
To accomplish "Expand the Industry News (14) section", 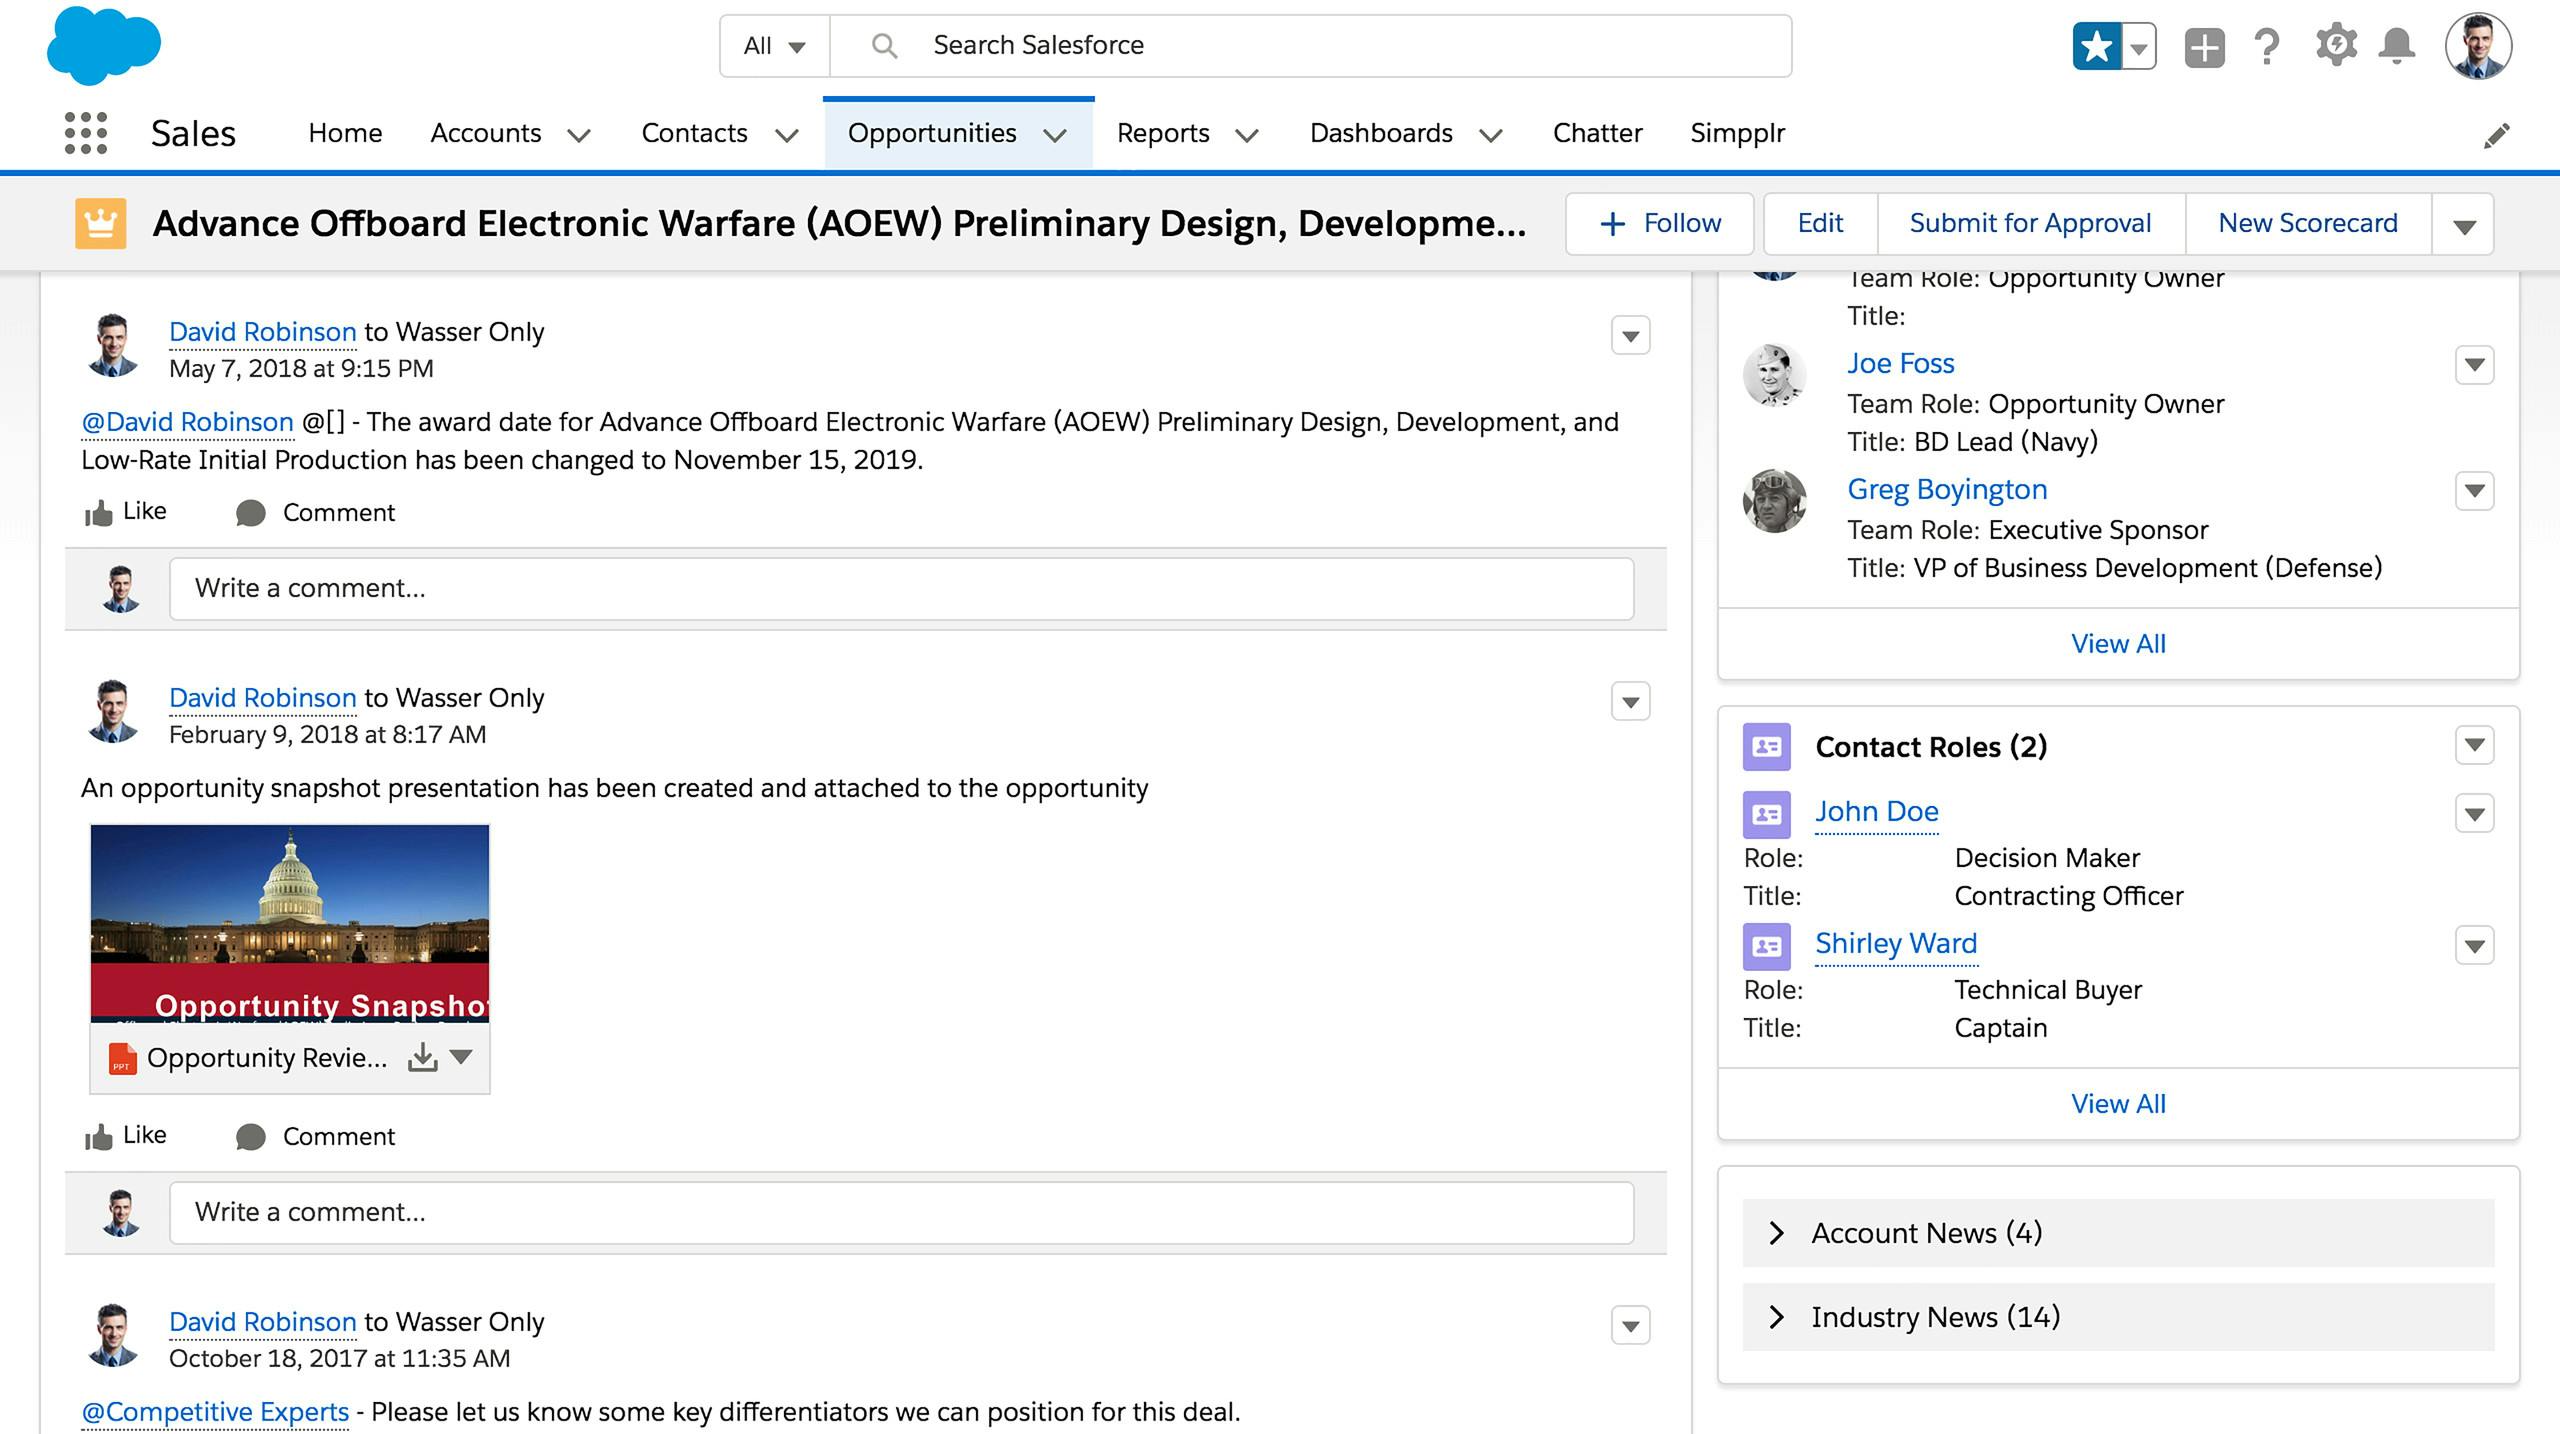I will pos(2118,1317).
